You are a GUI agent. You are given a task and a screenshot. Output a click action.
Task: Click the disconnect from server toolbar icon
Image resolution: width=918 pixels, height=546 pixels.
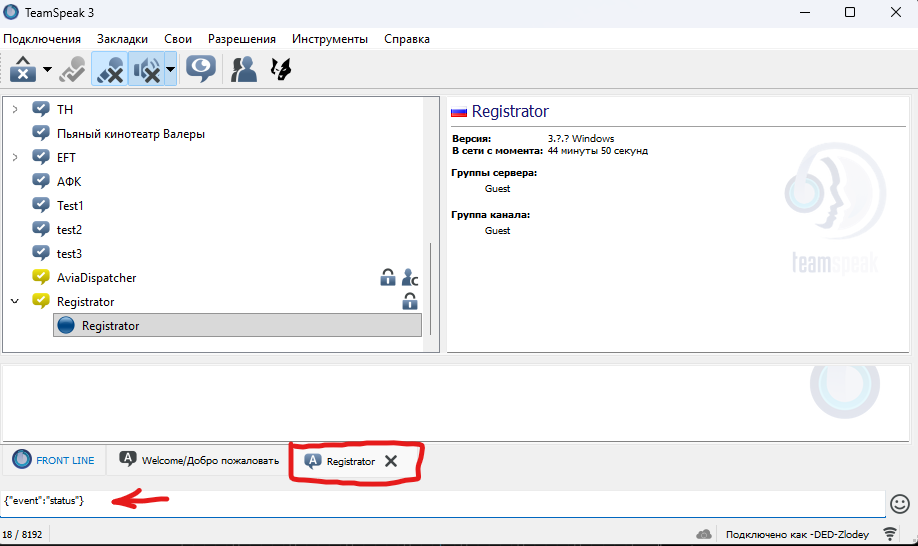pyautogui.click(x=23, y=69)
